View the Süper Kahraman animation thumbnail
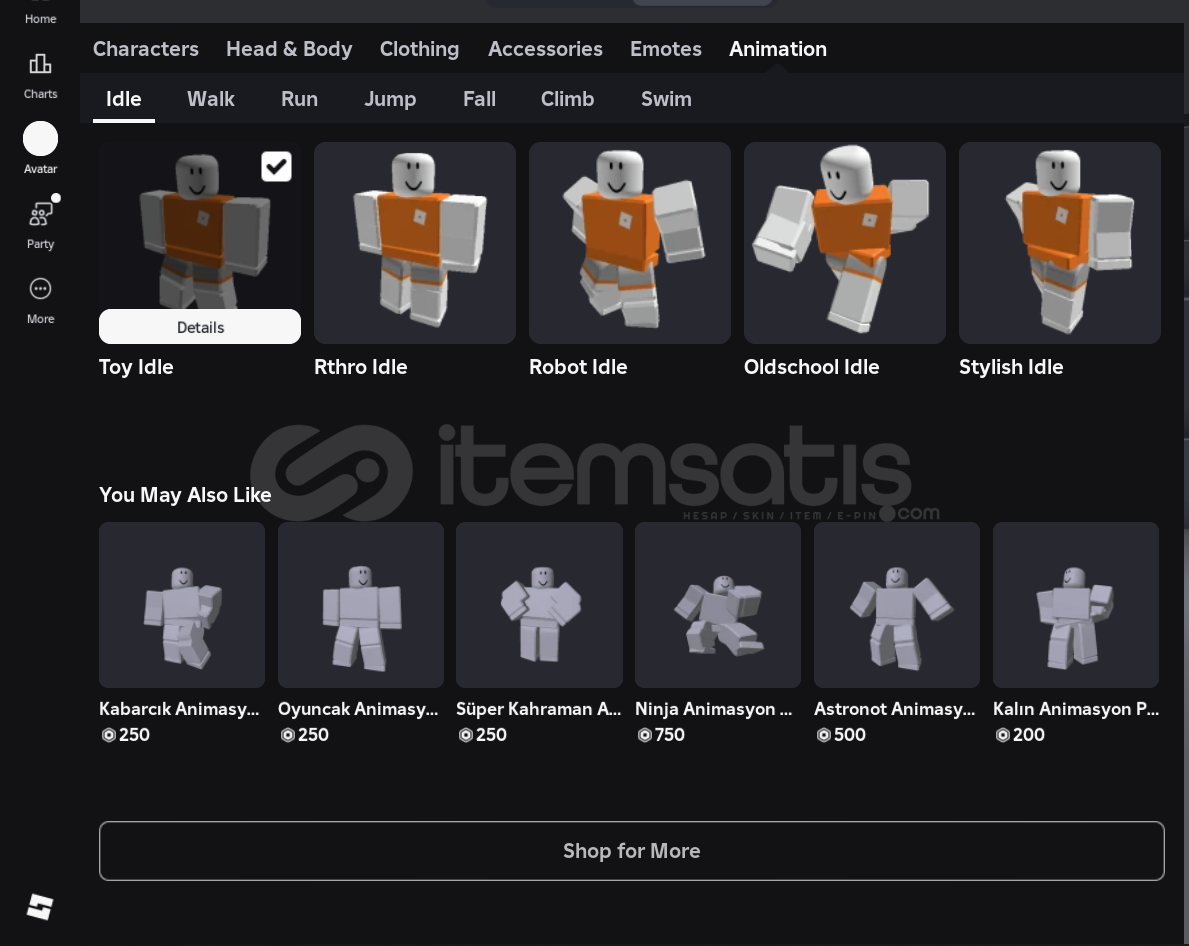 click(539, 605)
